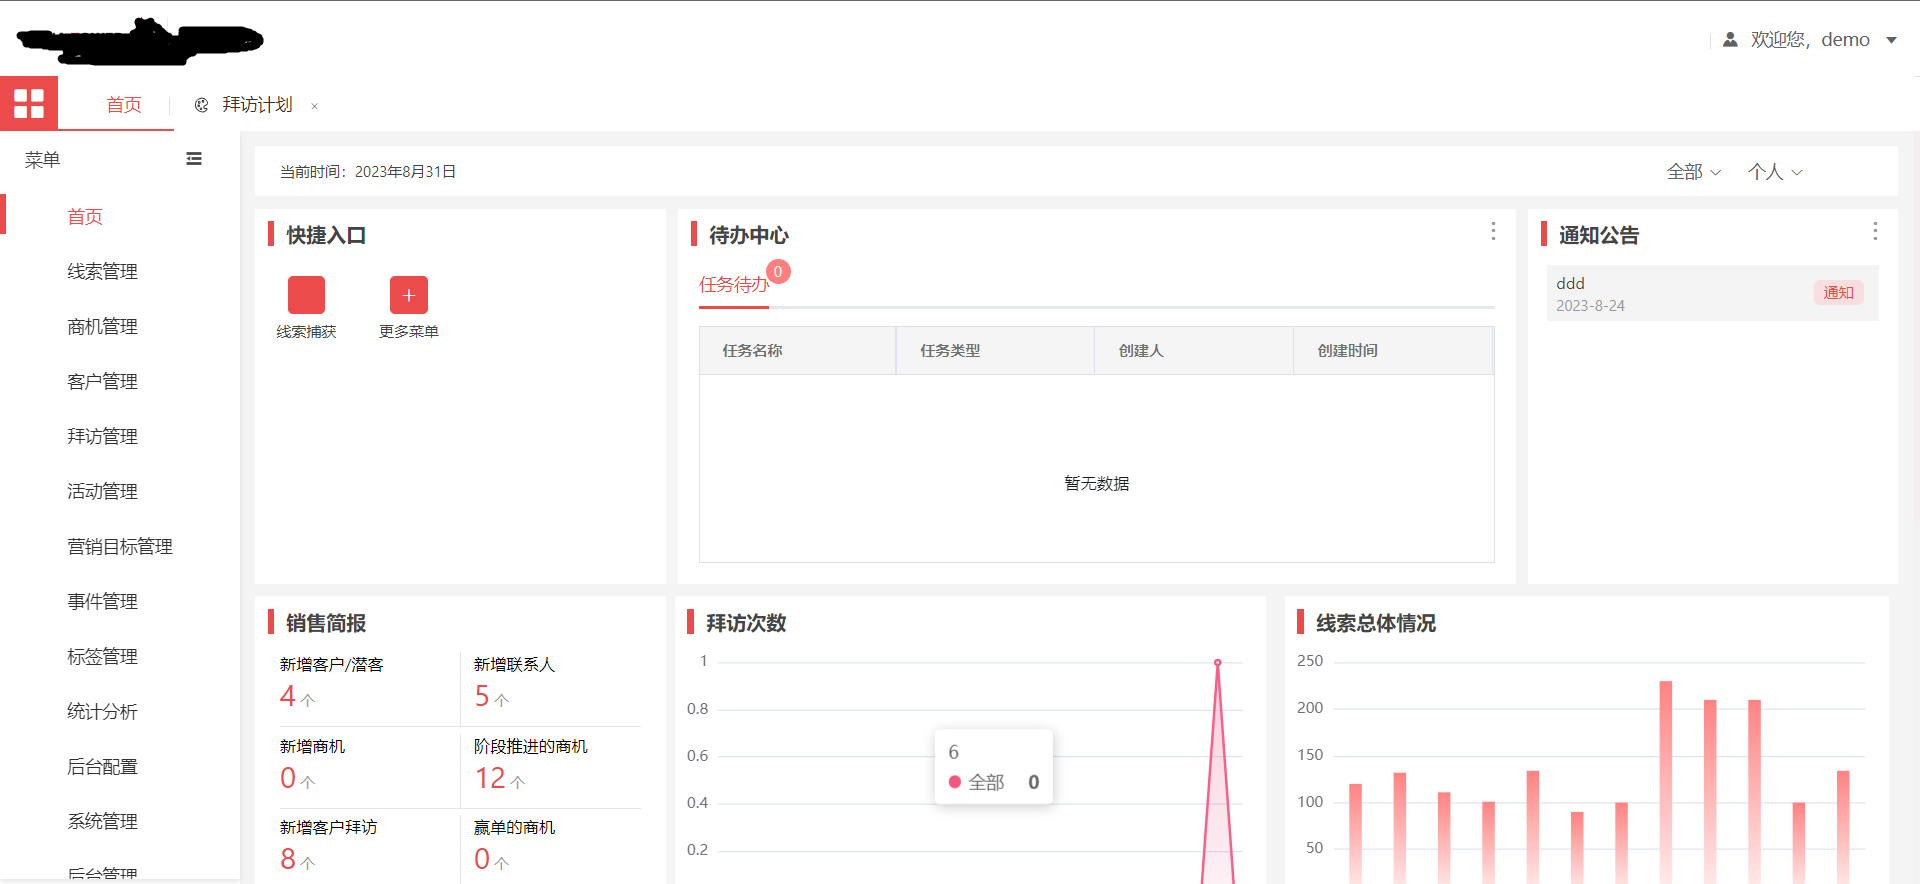Screen dimensions: 1920x884
Task: Click the 新增商机 value 0
Action: pos(288,778)
